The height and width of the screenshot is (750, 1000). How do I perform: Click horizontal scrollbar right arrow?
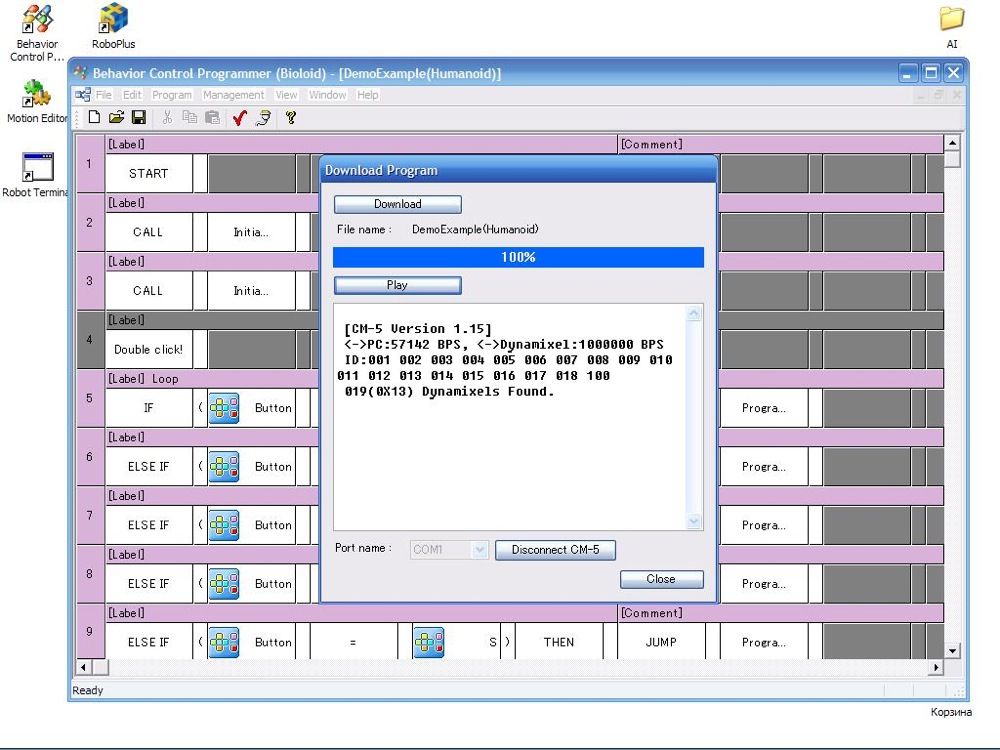point(936,667)
